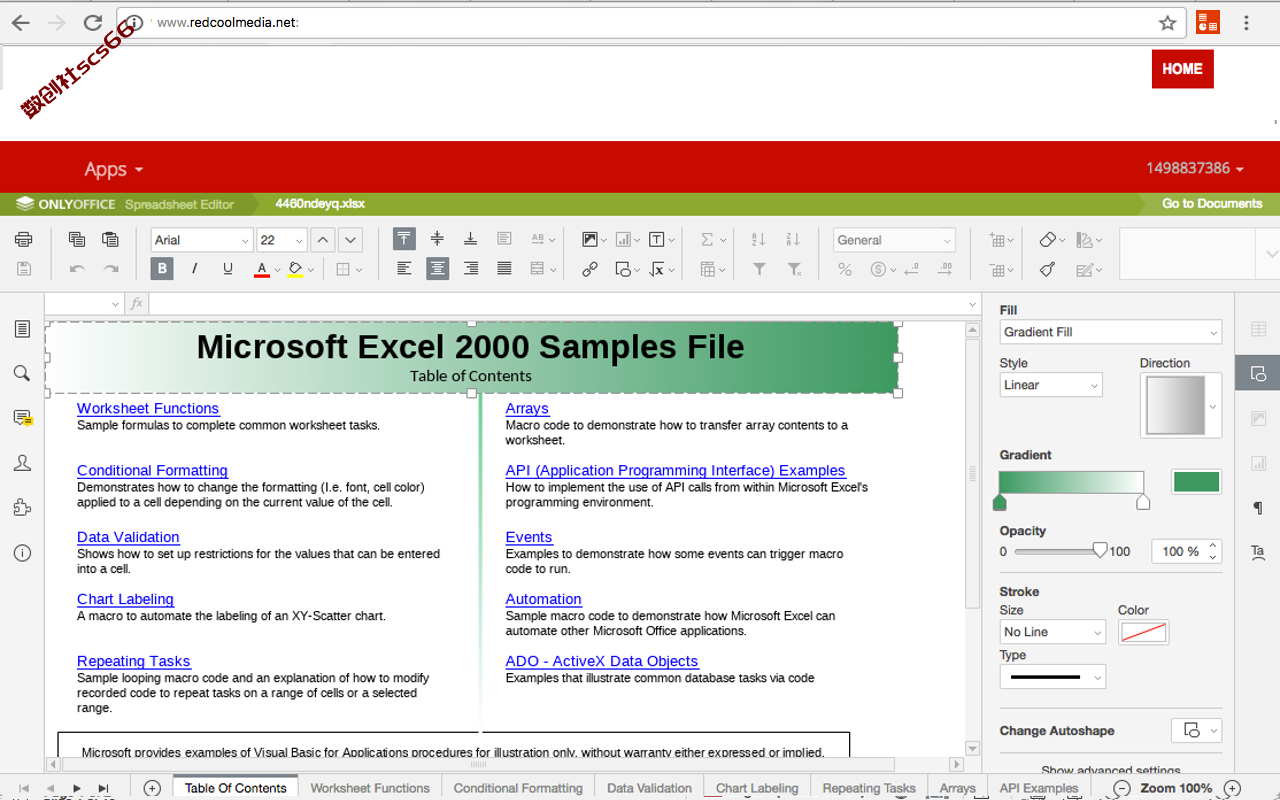
Task: Open Text Art settings in right sidebar
Action: [1258, 552]
